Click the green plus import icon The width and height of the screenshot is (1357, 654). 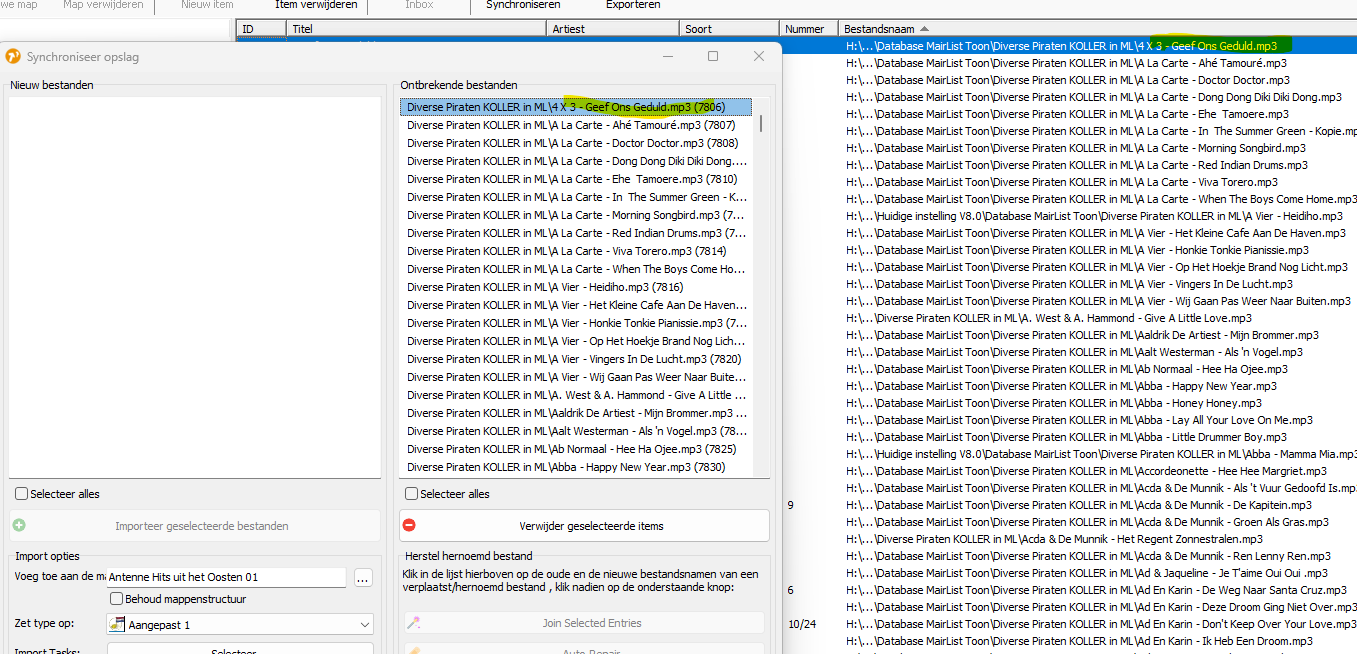[x=19, y=525]
